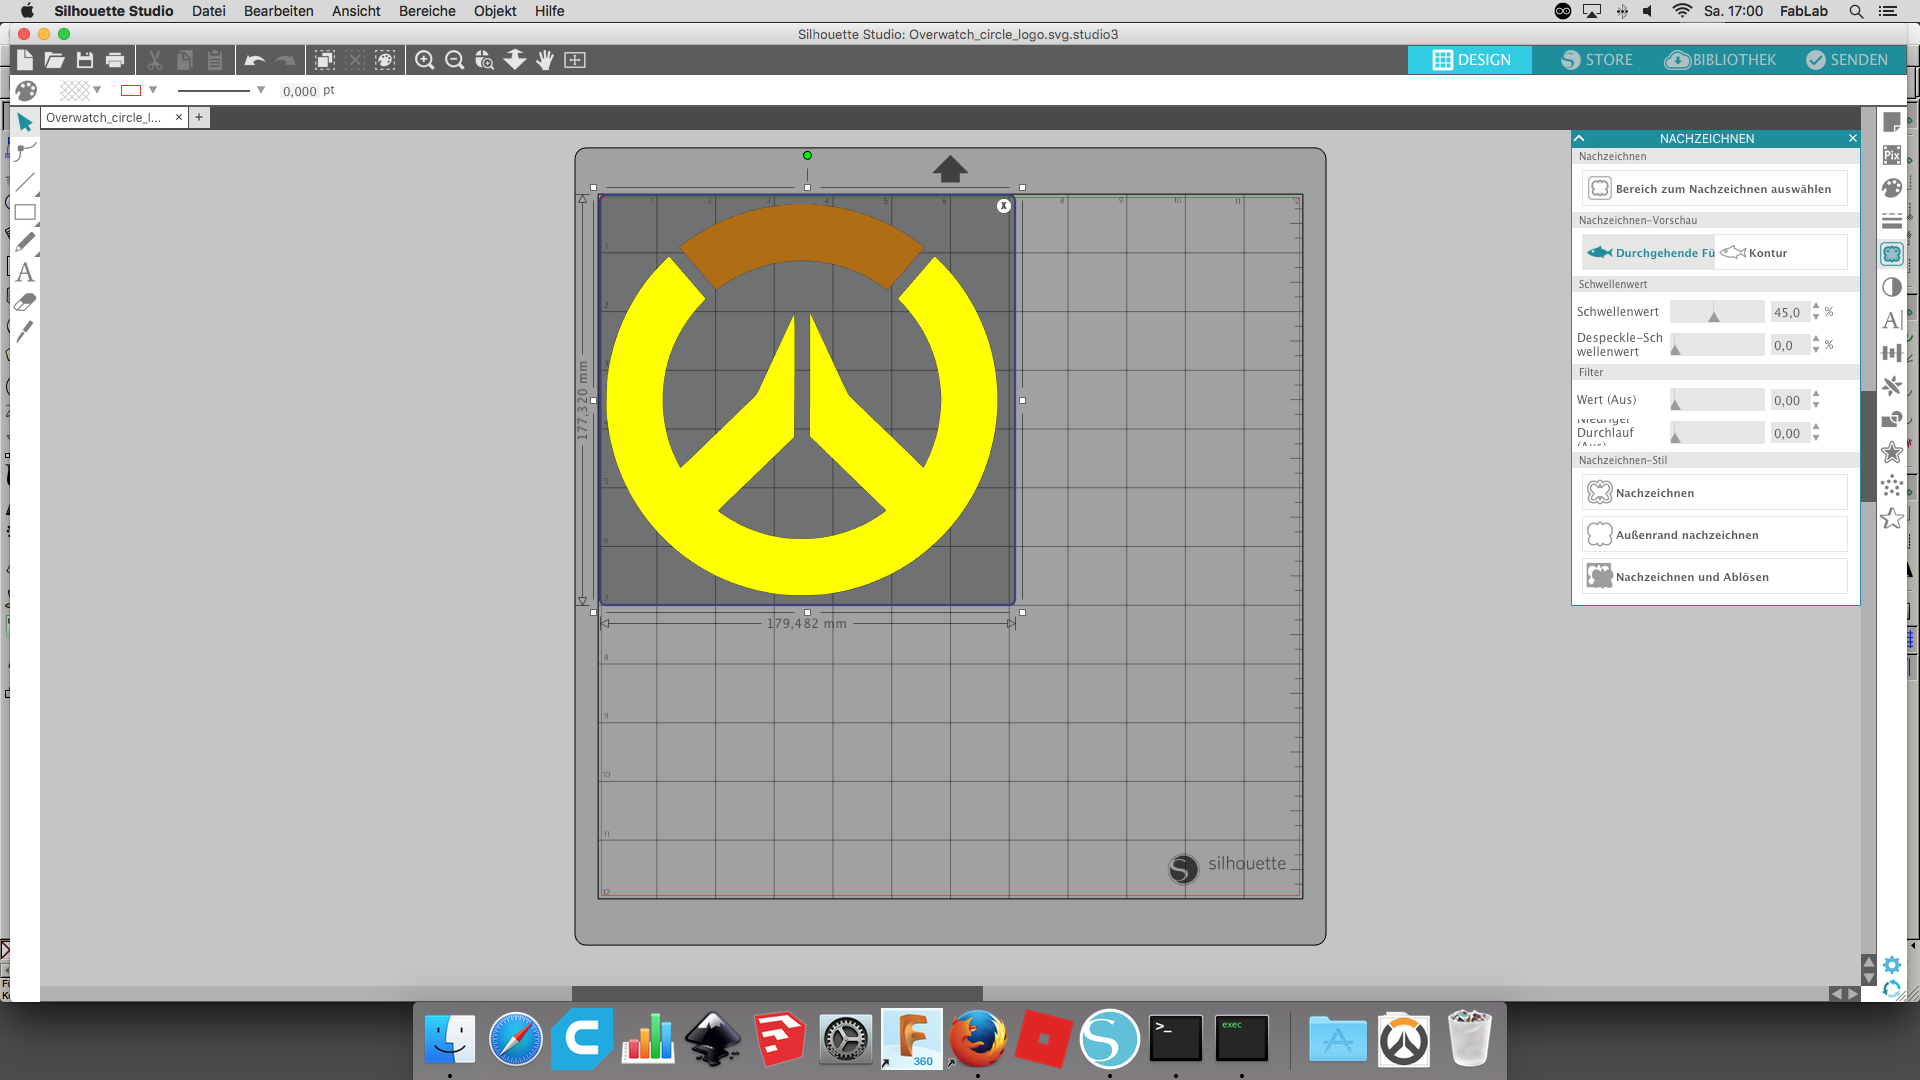This screenshot has height=1080, width=1920.
Task: Open the Datei menu
Action: pyautogui.click(x=208, y=11)
